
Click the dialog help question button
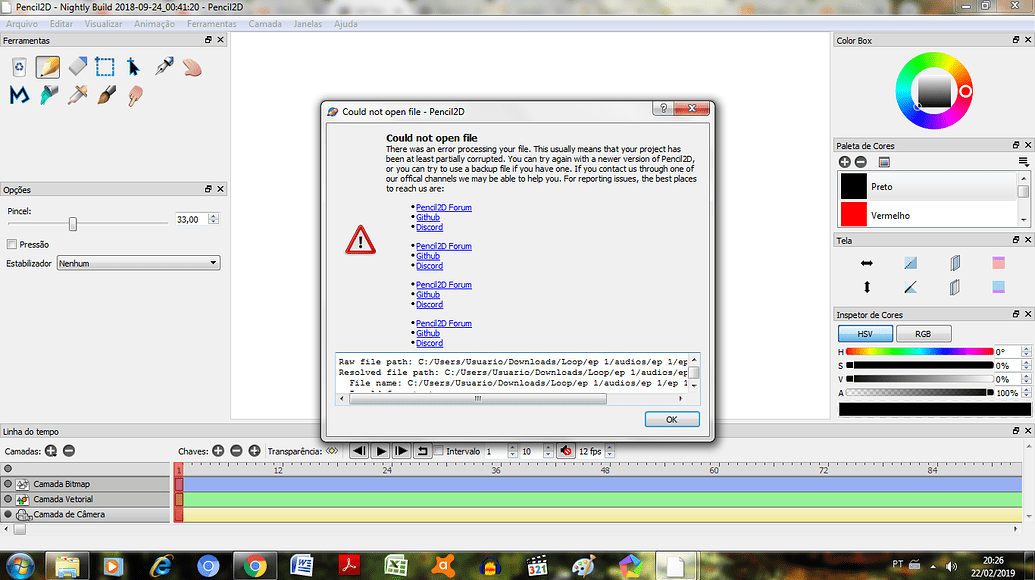point(663,108)
